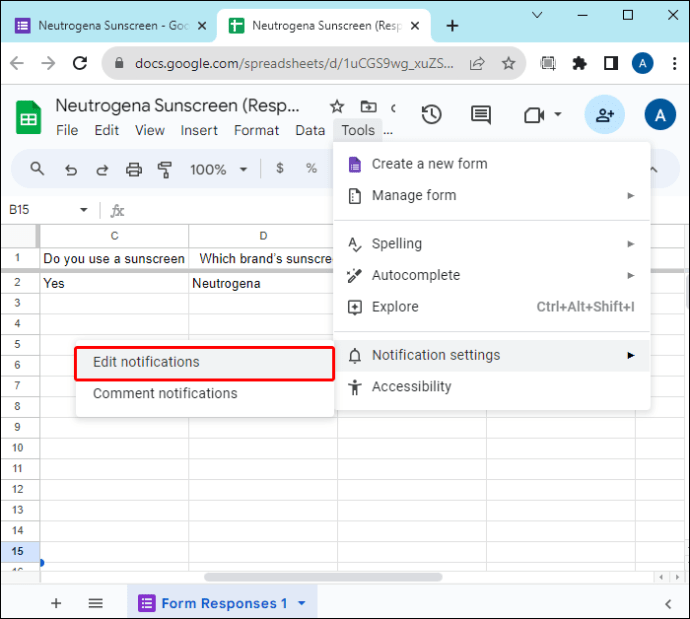Viewport: 690px width, 619px height.
Task: Click the share person-plus button
Action: tap(604, 115)
